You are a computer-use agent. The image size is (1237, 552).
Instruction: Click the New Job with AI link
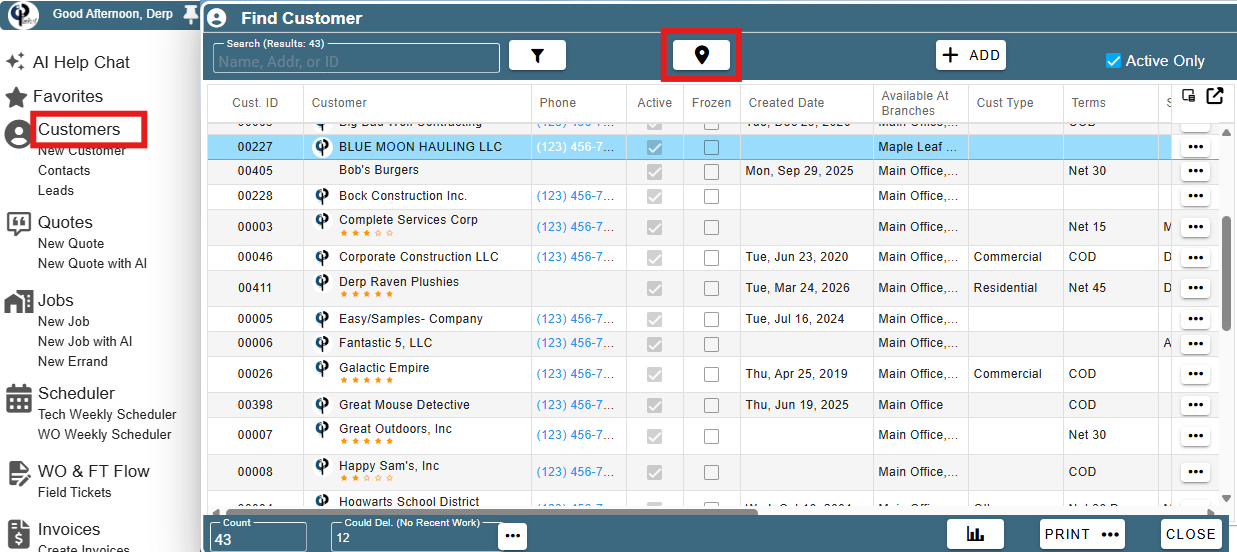[x=85, y=342]
